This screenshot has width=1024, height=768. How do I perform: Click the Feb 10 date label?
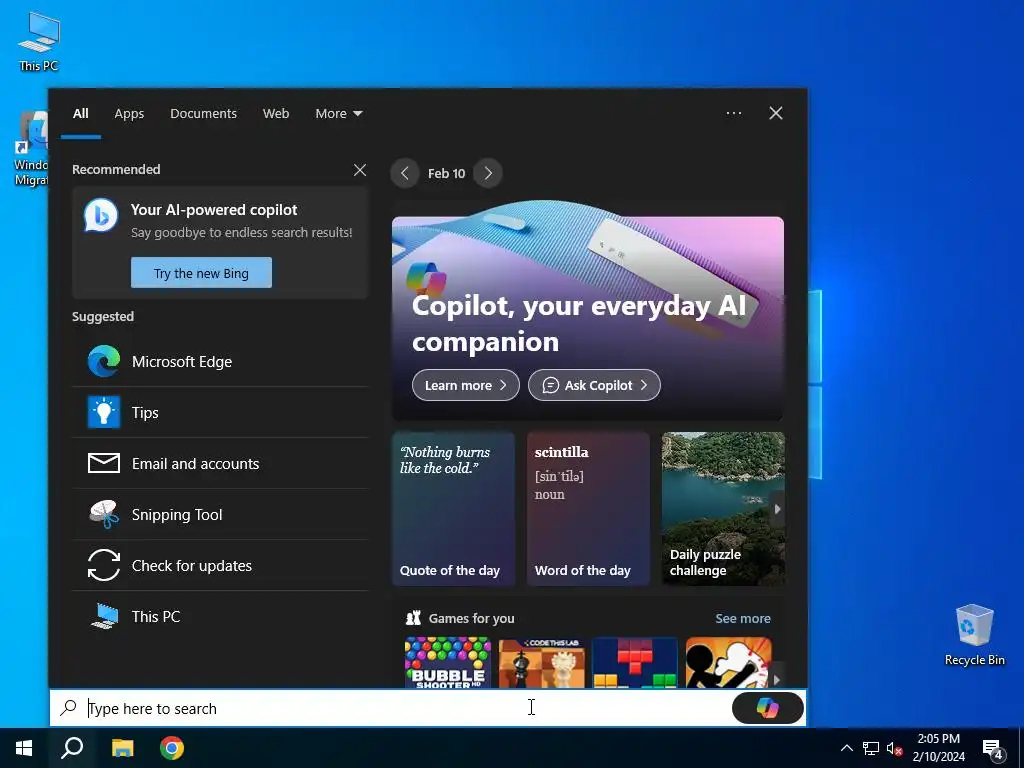click(447, 173)
